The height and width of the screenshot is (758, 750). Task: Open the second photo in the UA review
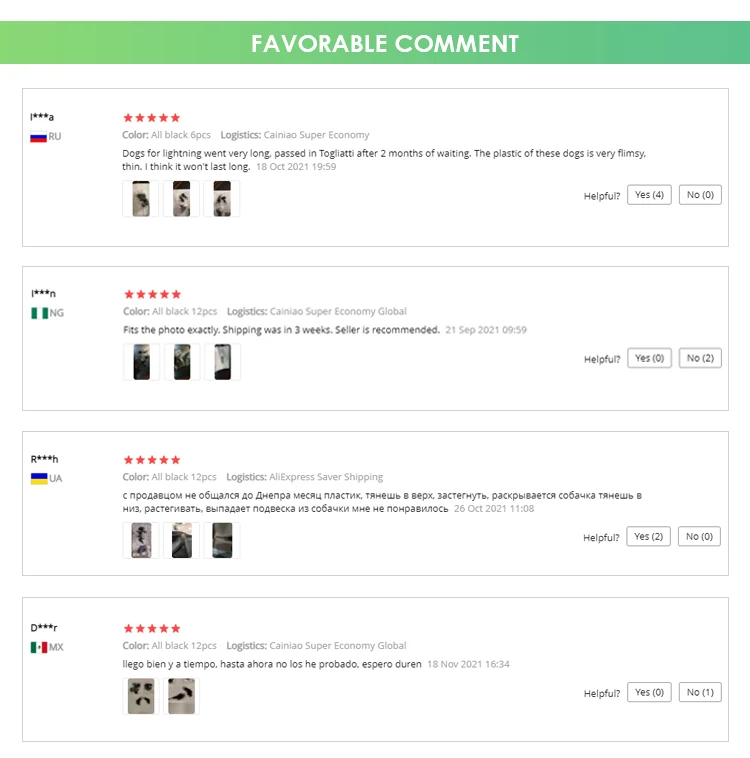pyautogui.click(x=182, y=540)
